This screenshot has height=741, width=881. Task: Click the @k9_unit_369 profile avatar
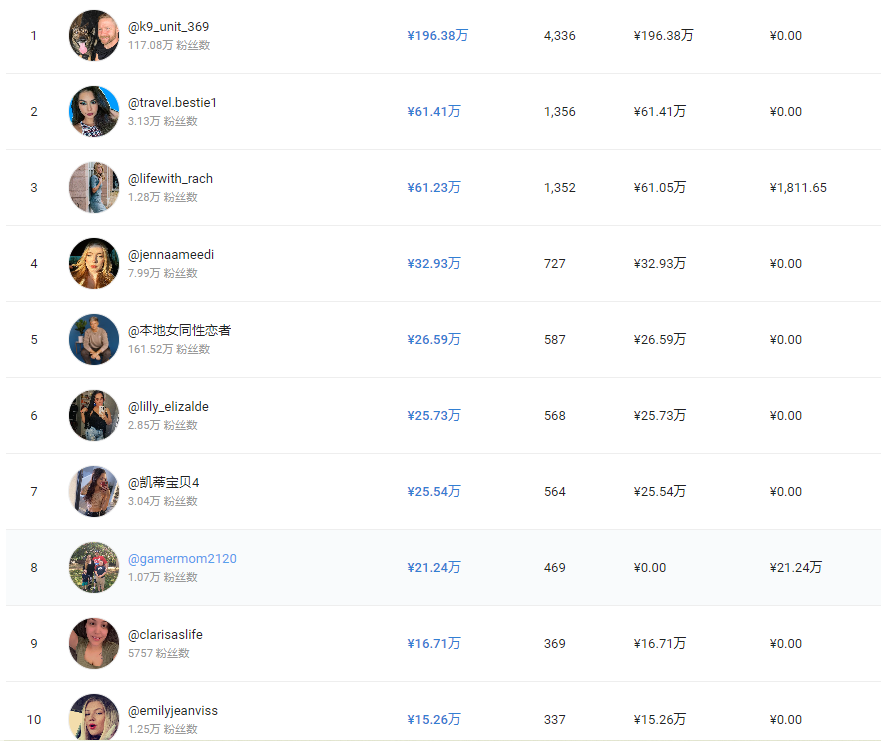(94, 36)
